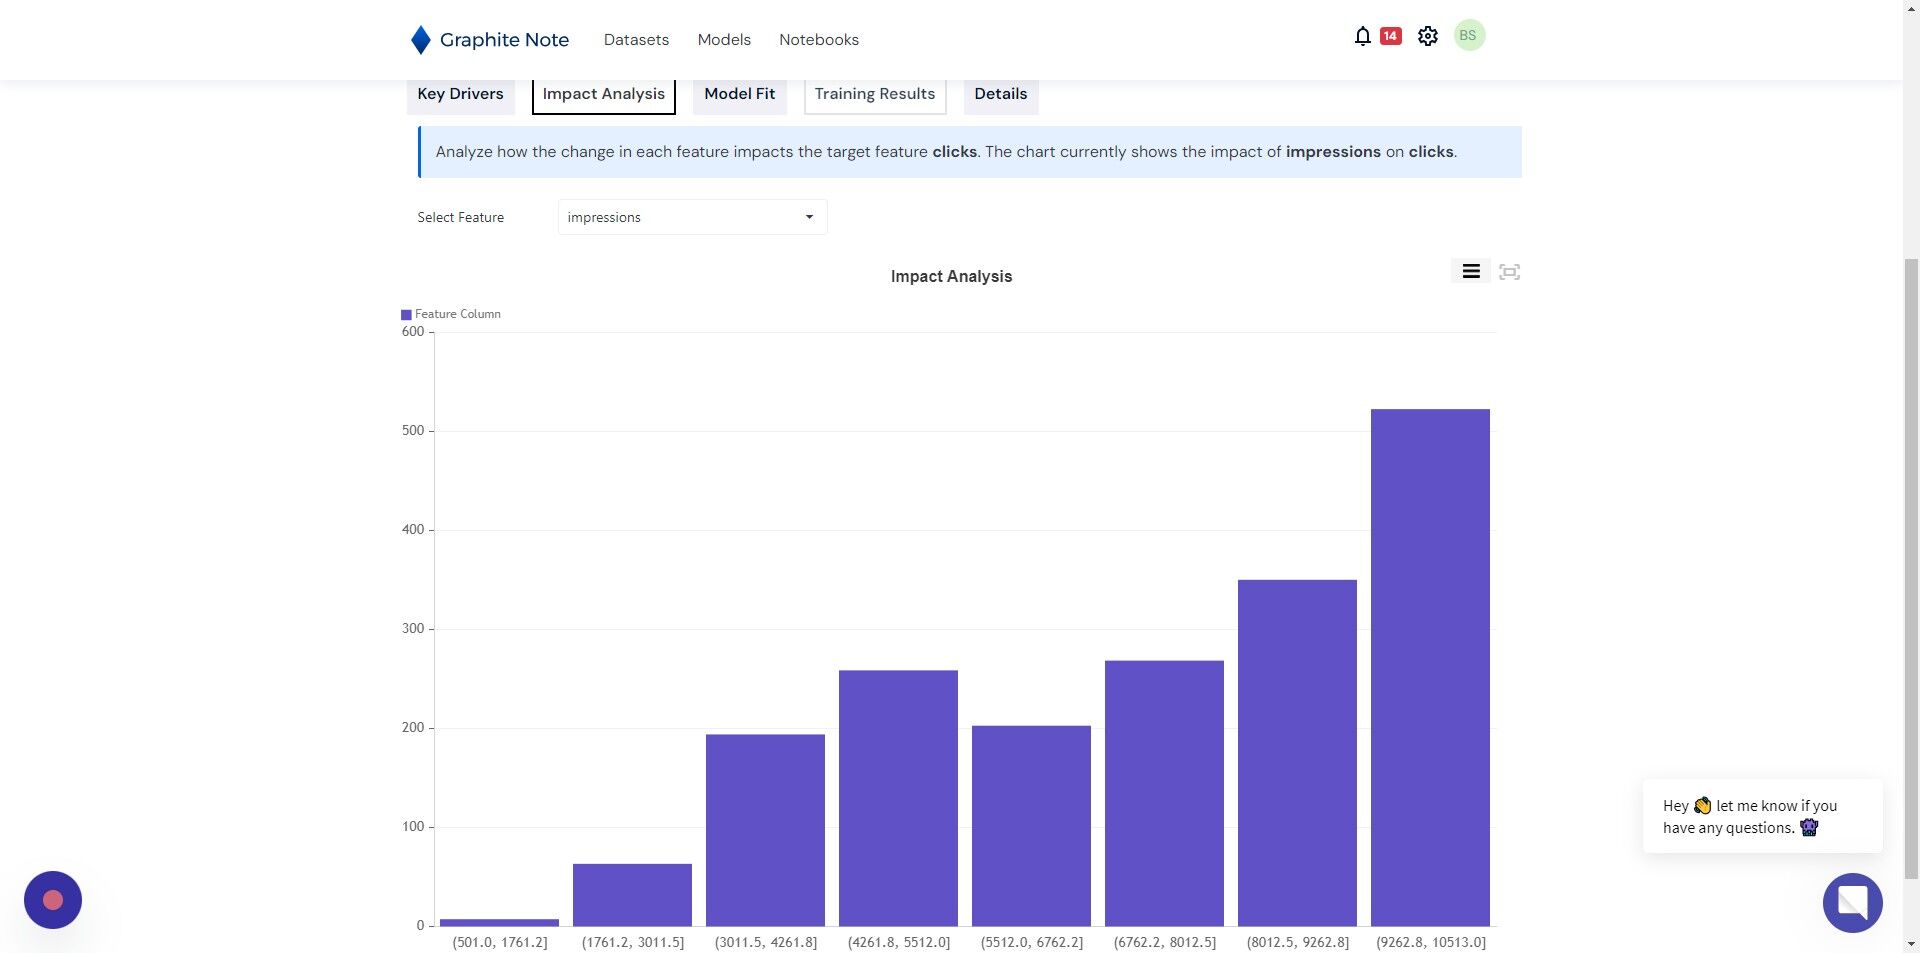
Task: Open the Models navigation link
Action: click(724, 40)
